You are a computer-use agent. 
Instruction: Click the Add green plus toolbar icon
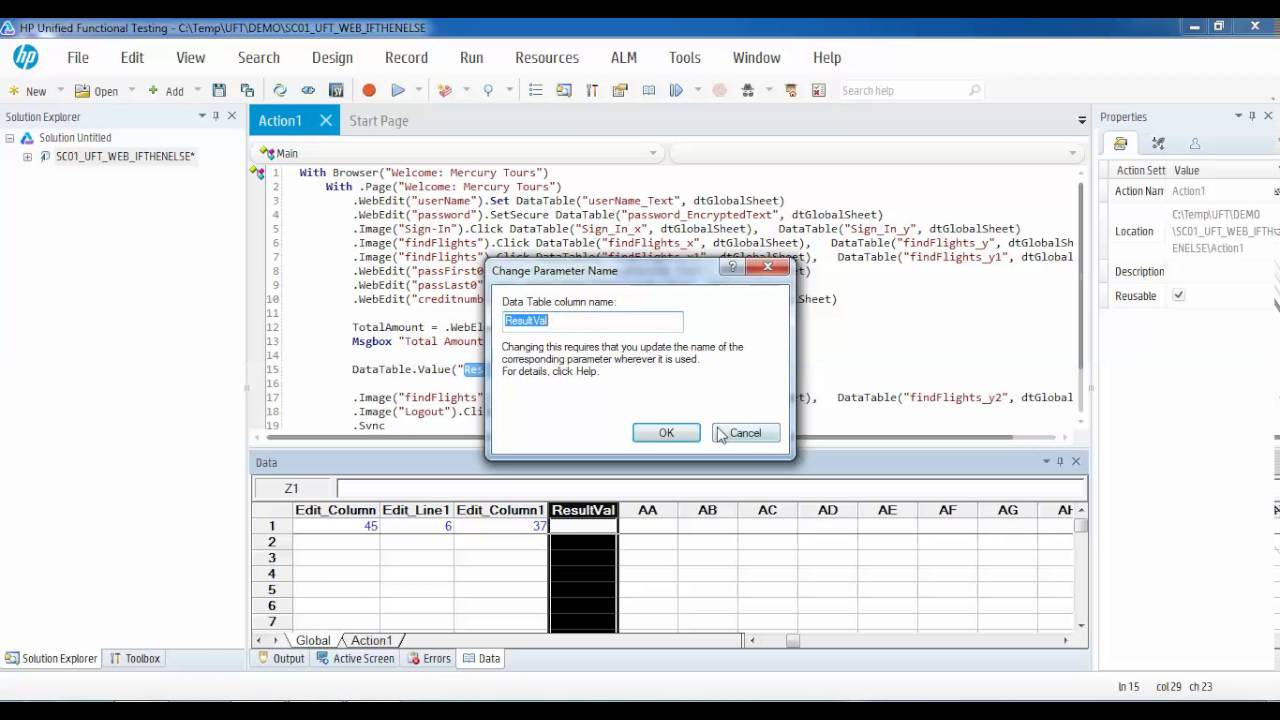pos(153,90)
